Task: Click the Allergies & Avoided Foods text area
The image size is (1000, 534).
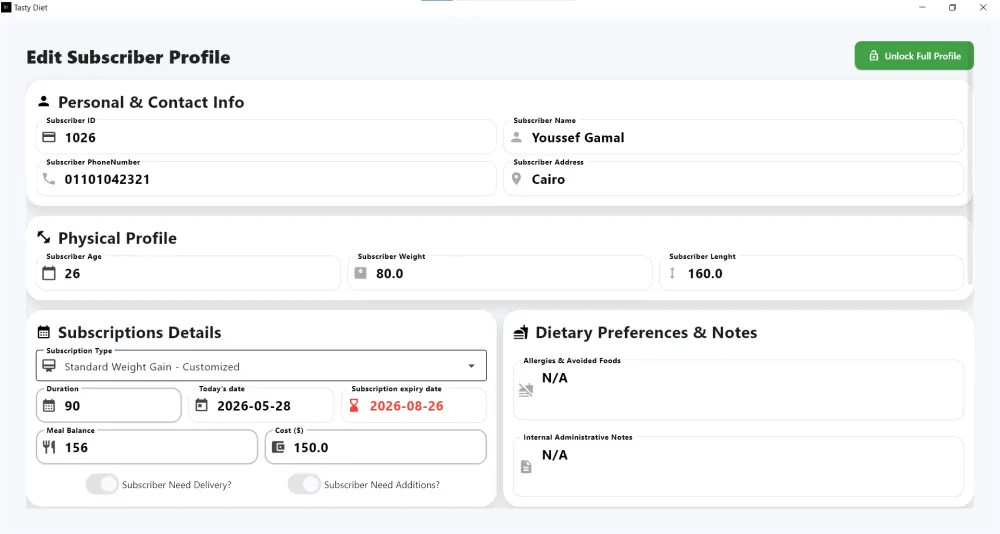Action: [739, 390]
